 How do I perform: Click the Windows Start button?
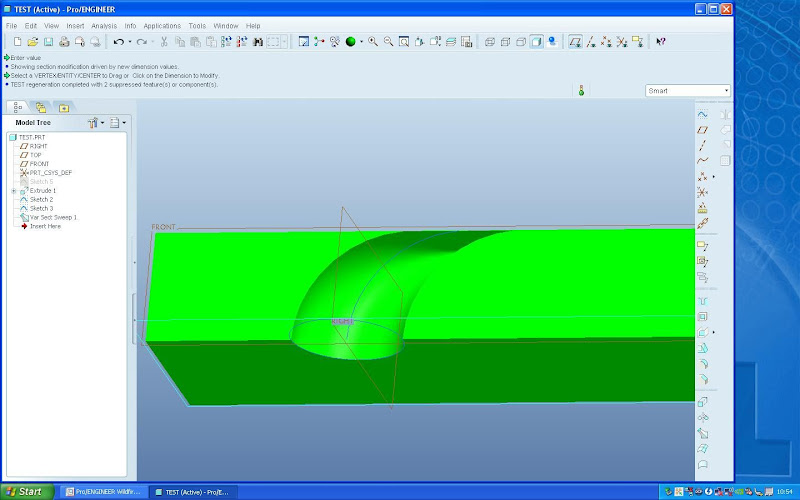[25, 492]
